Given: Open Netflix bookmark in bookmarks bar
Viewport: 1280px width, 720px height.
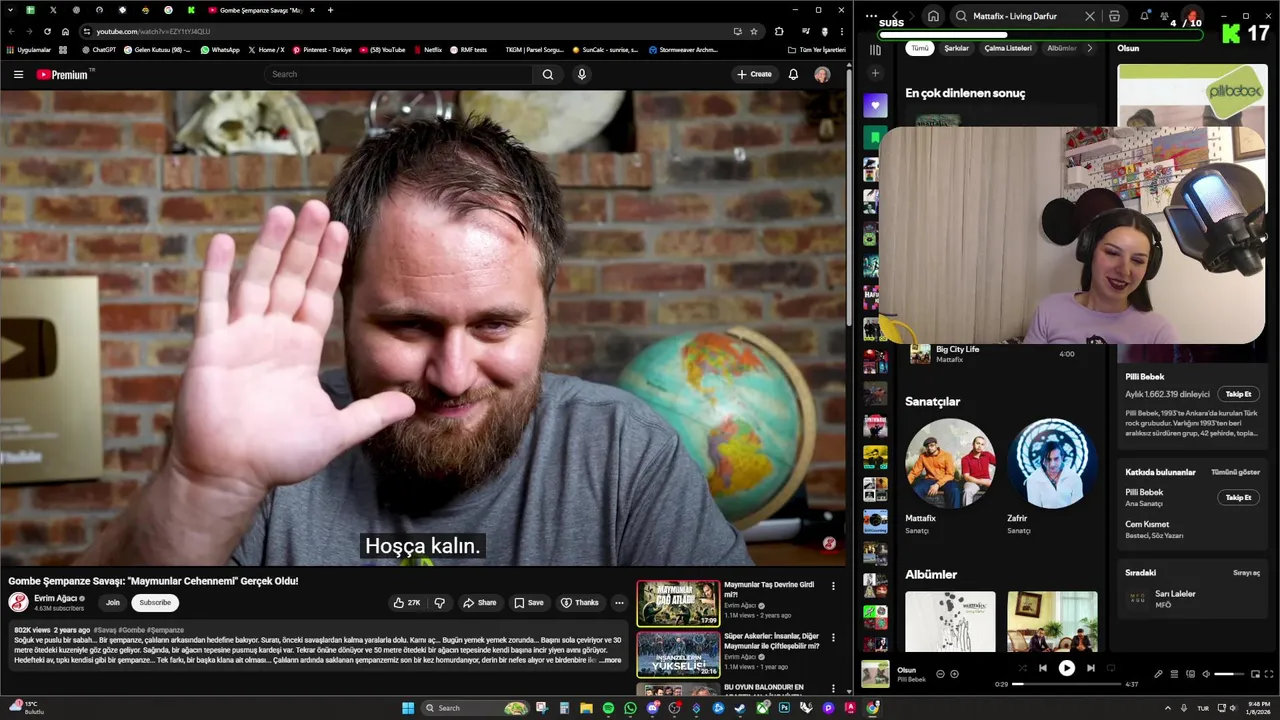Looking at the screenshot, I should 427,49.
